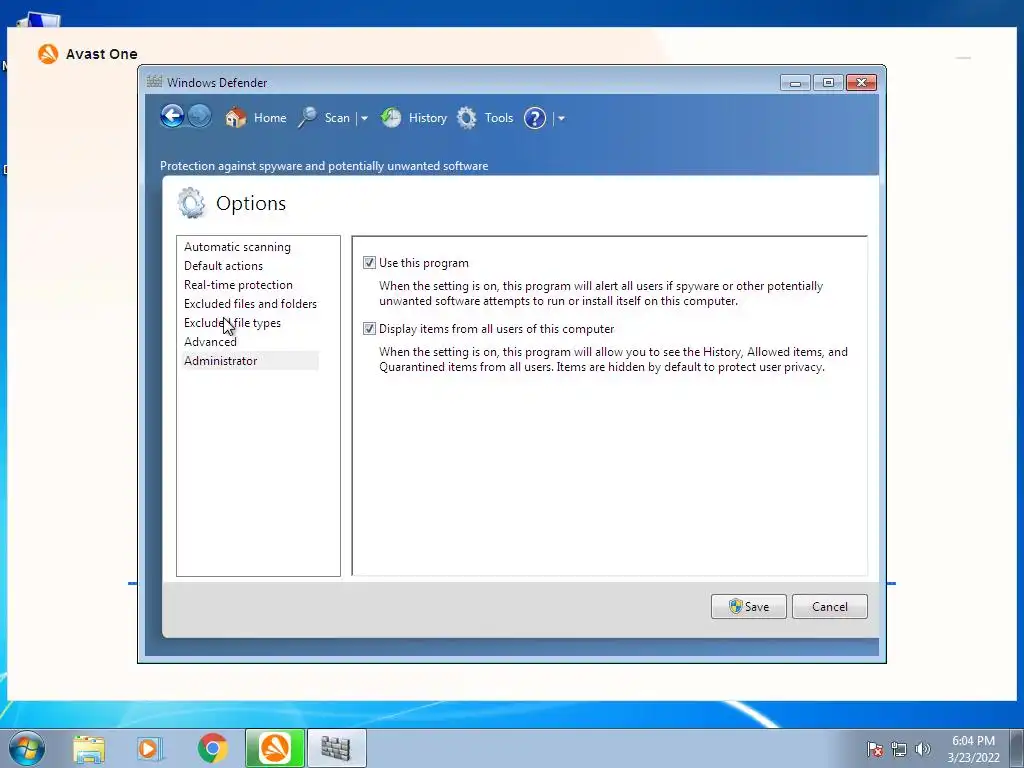
Task: Open the blue Help question mark
Action: (535, 118)
